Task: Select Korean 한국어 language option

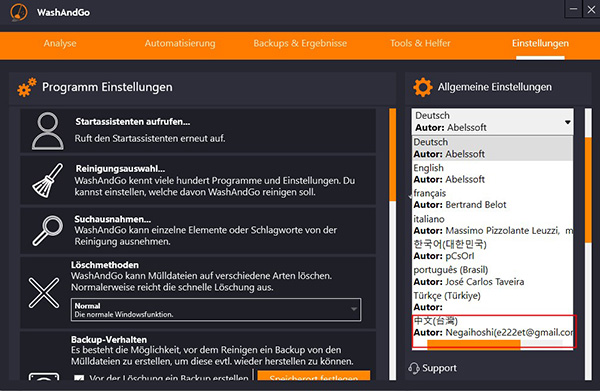Action: (493, 250)
